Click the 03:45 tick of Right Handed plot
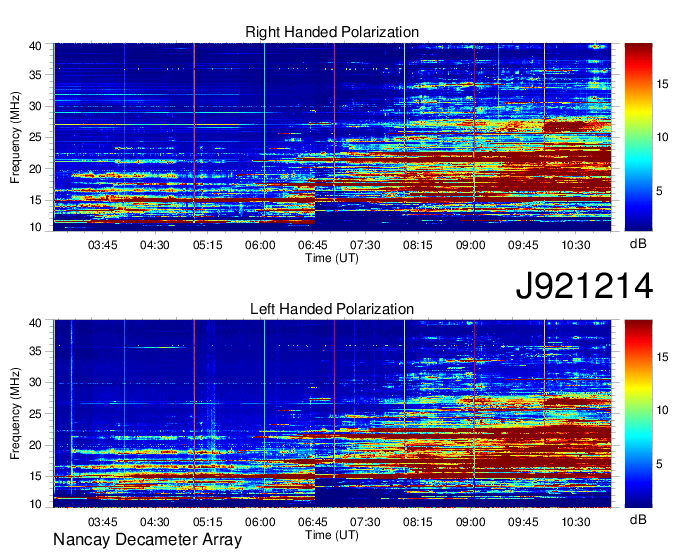Screen dimensions: 680x552 click(103, 245)
